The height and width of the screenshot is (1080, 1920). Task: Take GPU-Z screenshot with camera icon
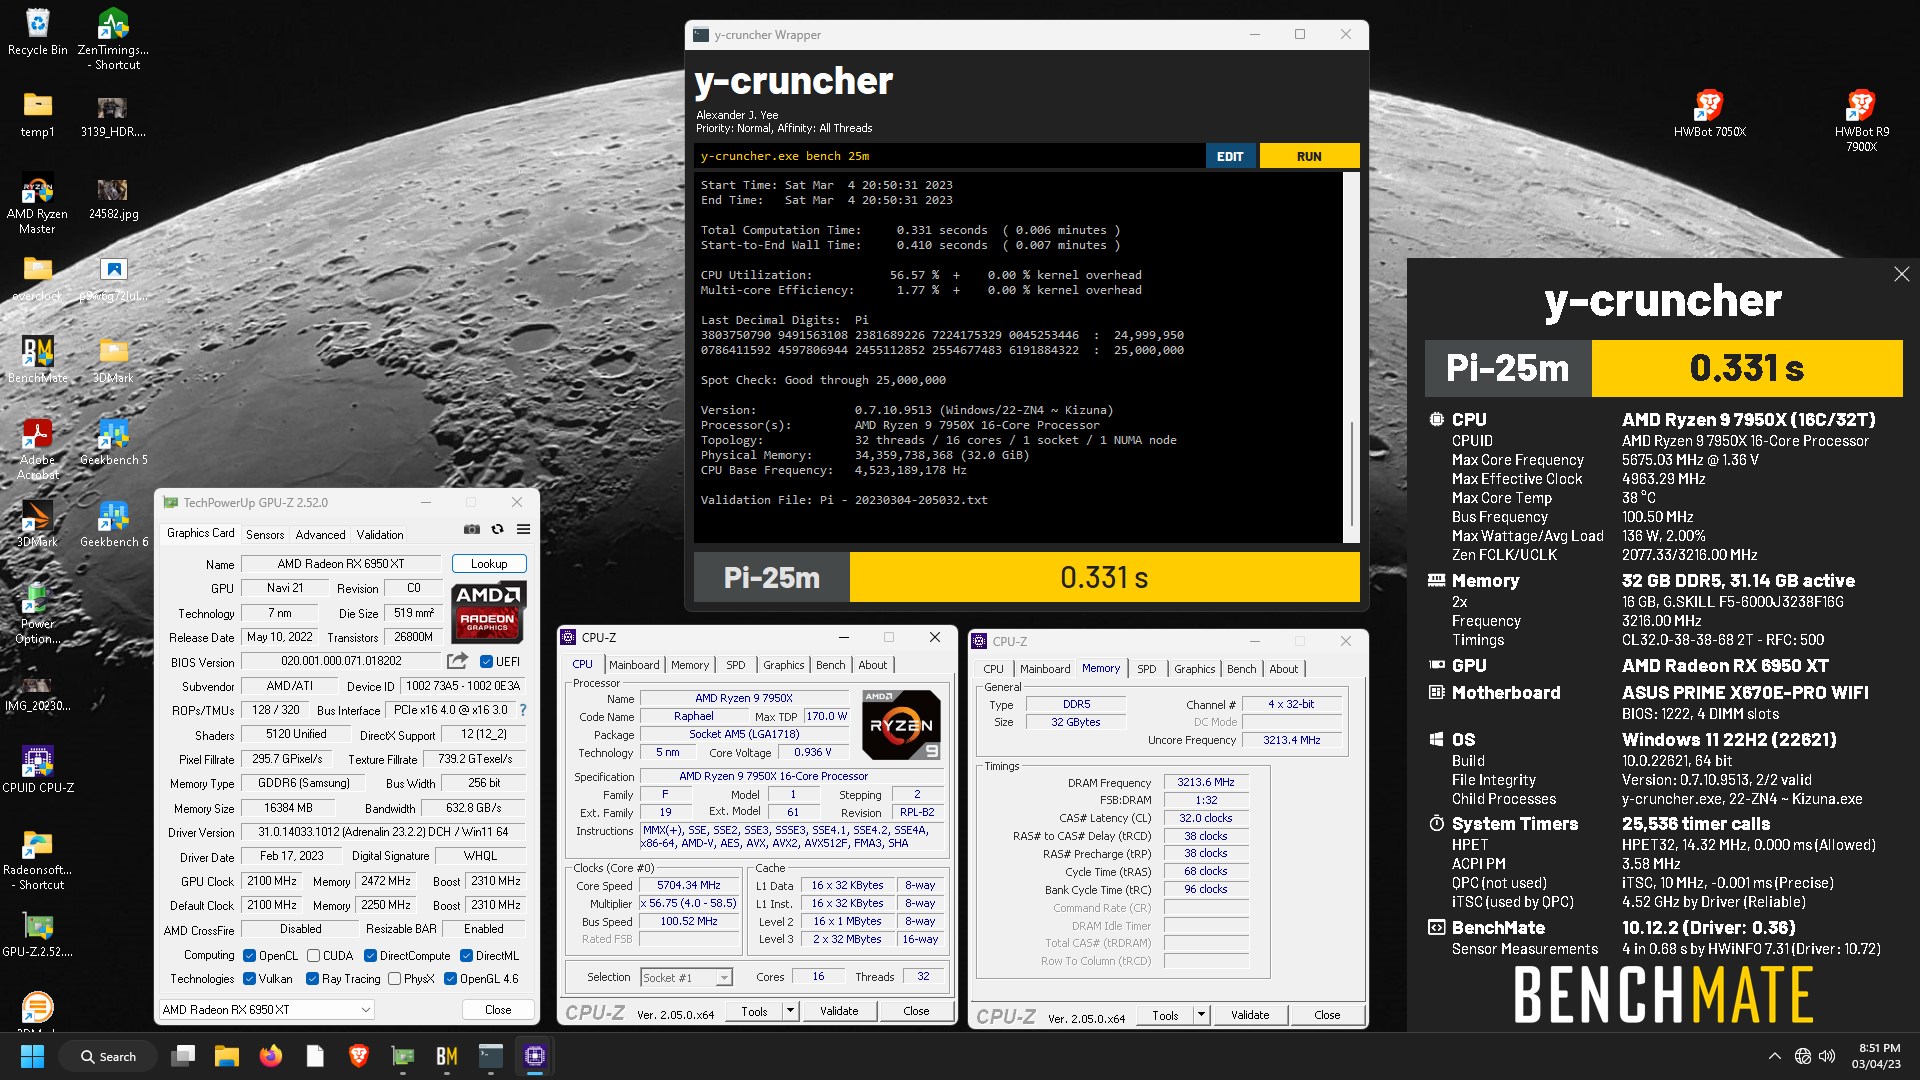pos(472,529)
